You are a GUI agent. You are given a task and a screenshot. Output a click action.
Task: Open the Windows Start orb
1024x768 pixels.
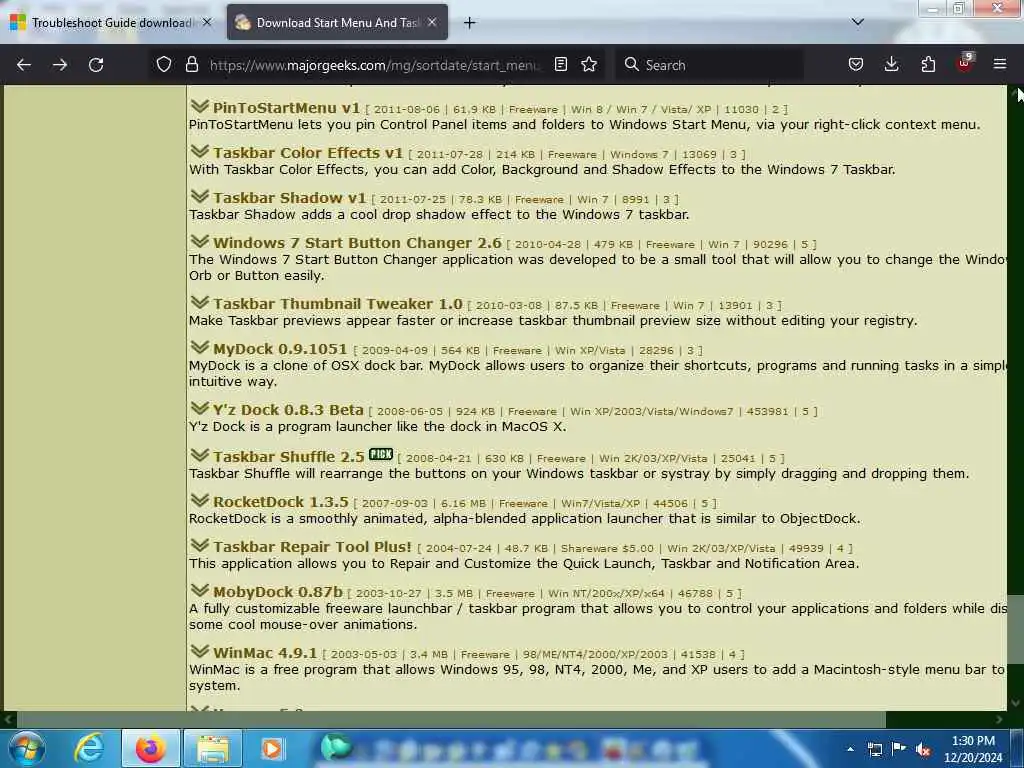[x=27, y=748]
